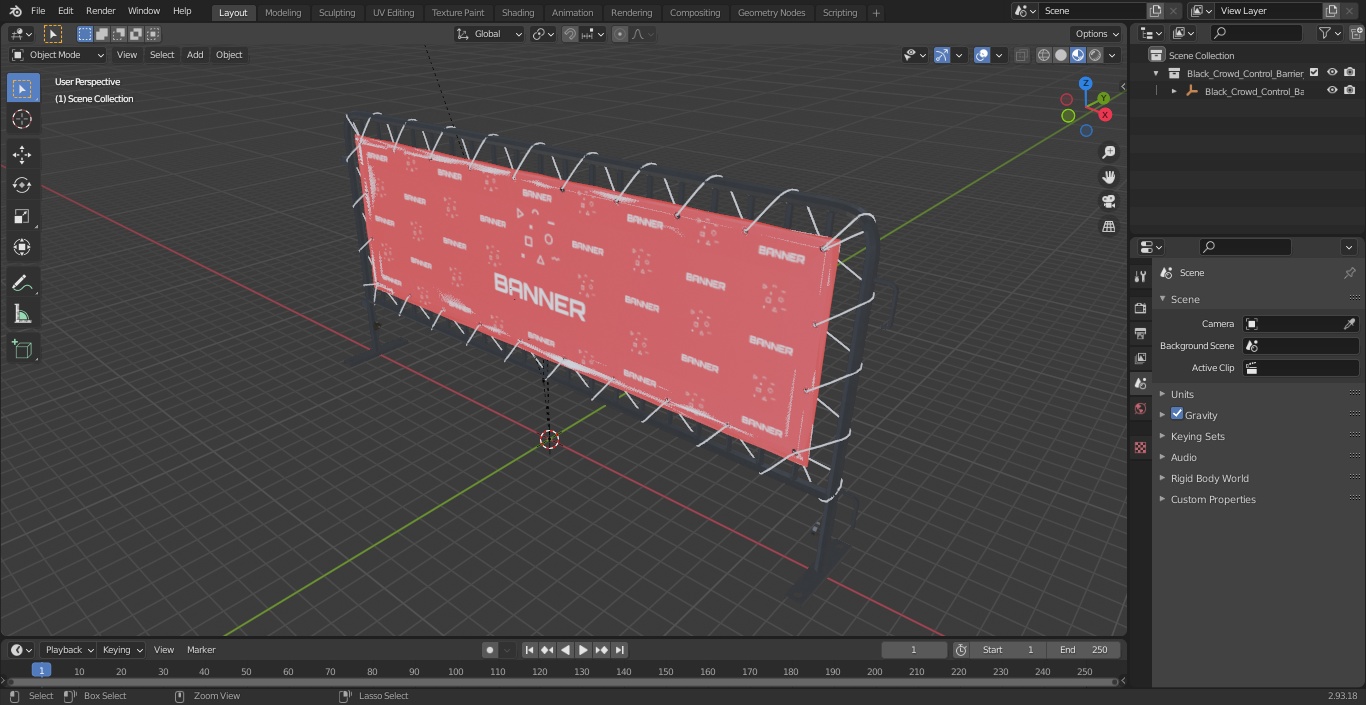
Task: Open the Global transform orientation dropdown
Action: click(489, 34)
